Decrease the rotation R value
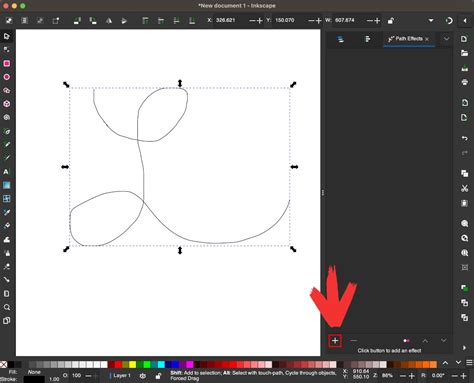Screen dimensions: 474x383 pyautogui.click(x=455, y=376)
